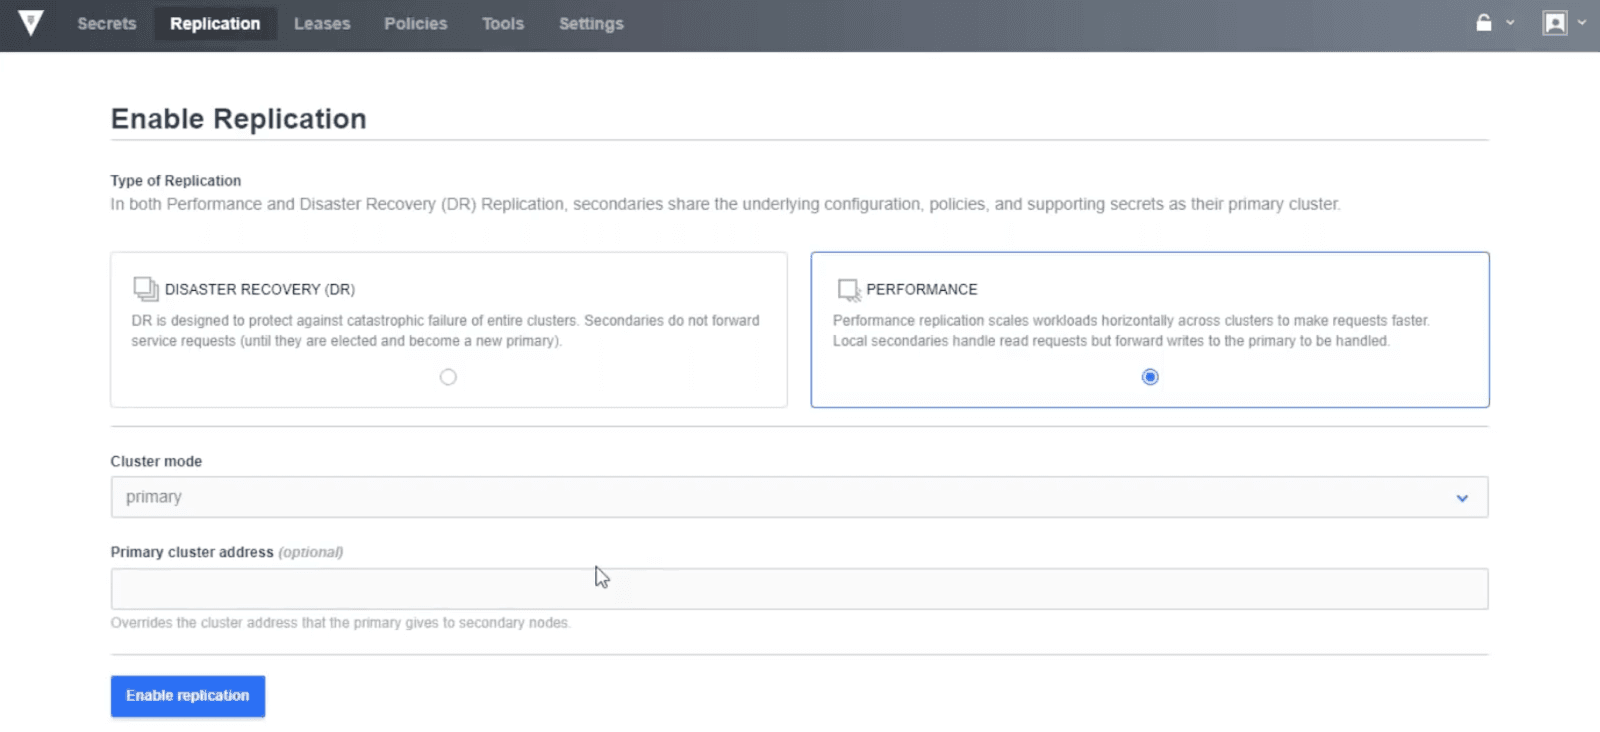Expand the chevron beside the lock icon
Viewport: 1600px width, 732px height.
point(1510,23)
